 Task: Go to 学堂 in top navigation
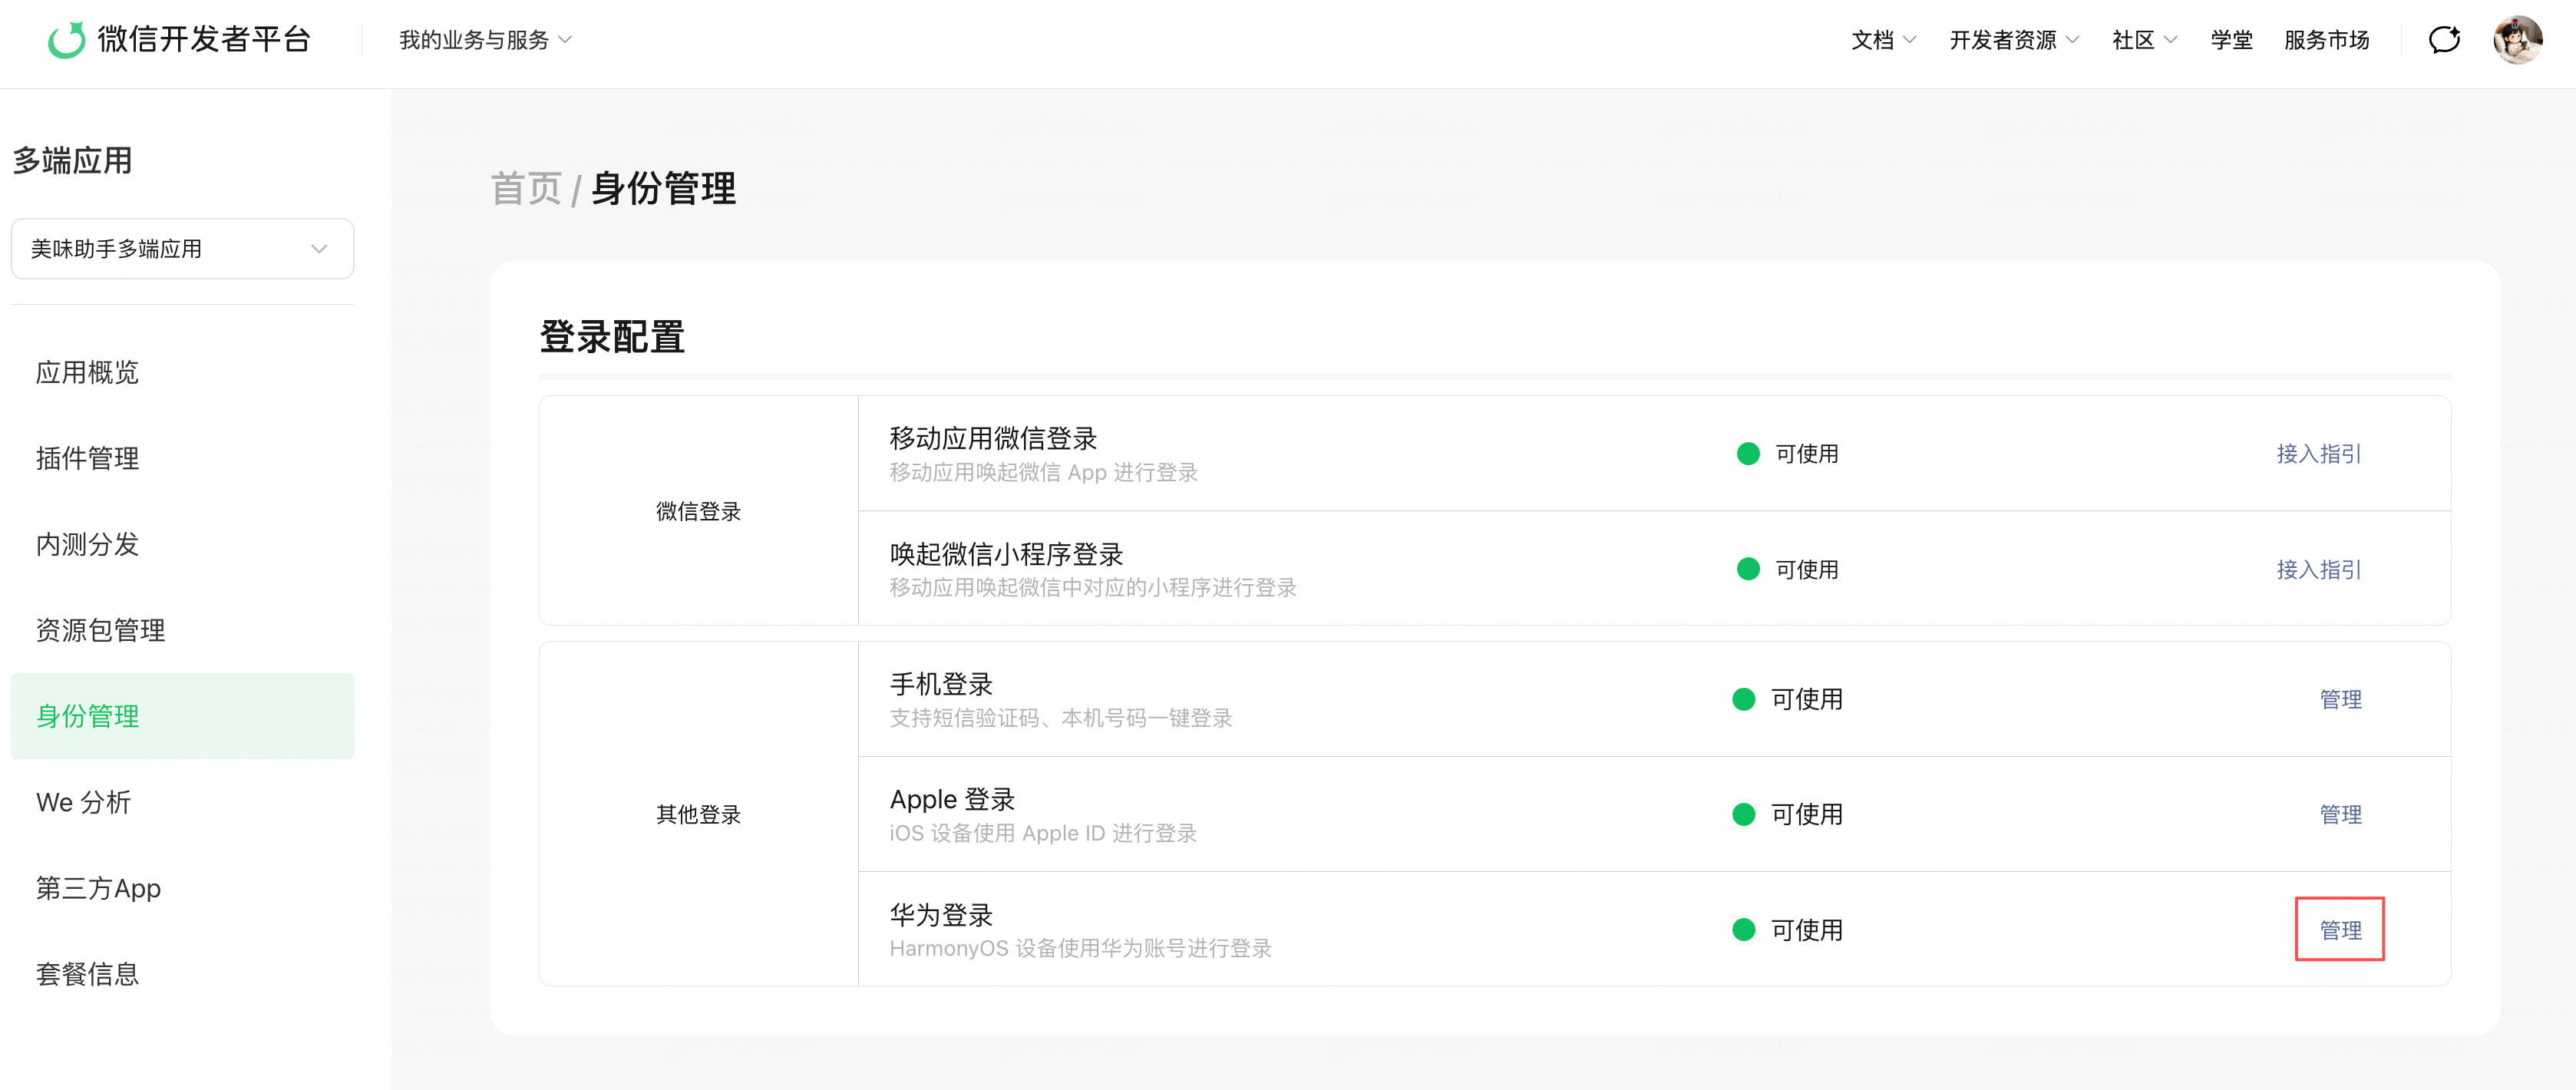tap(2230, 40)
